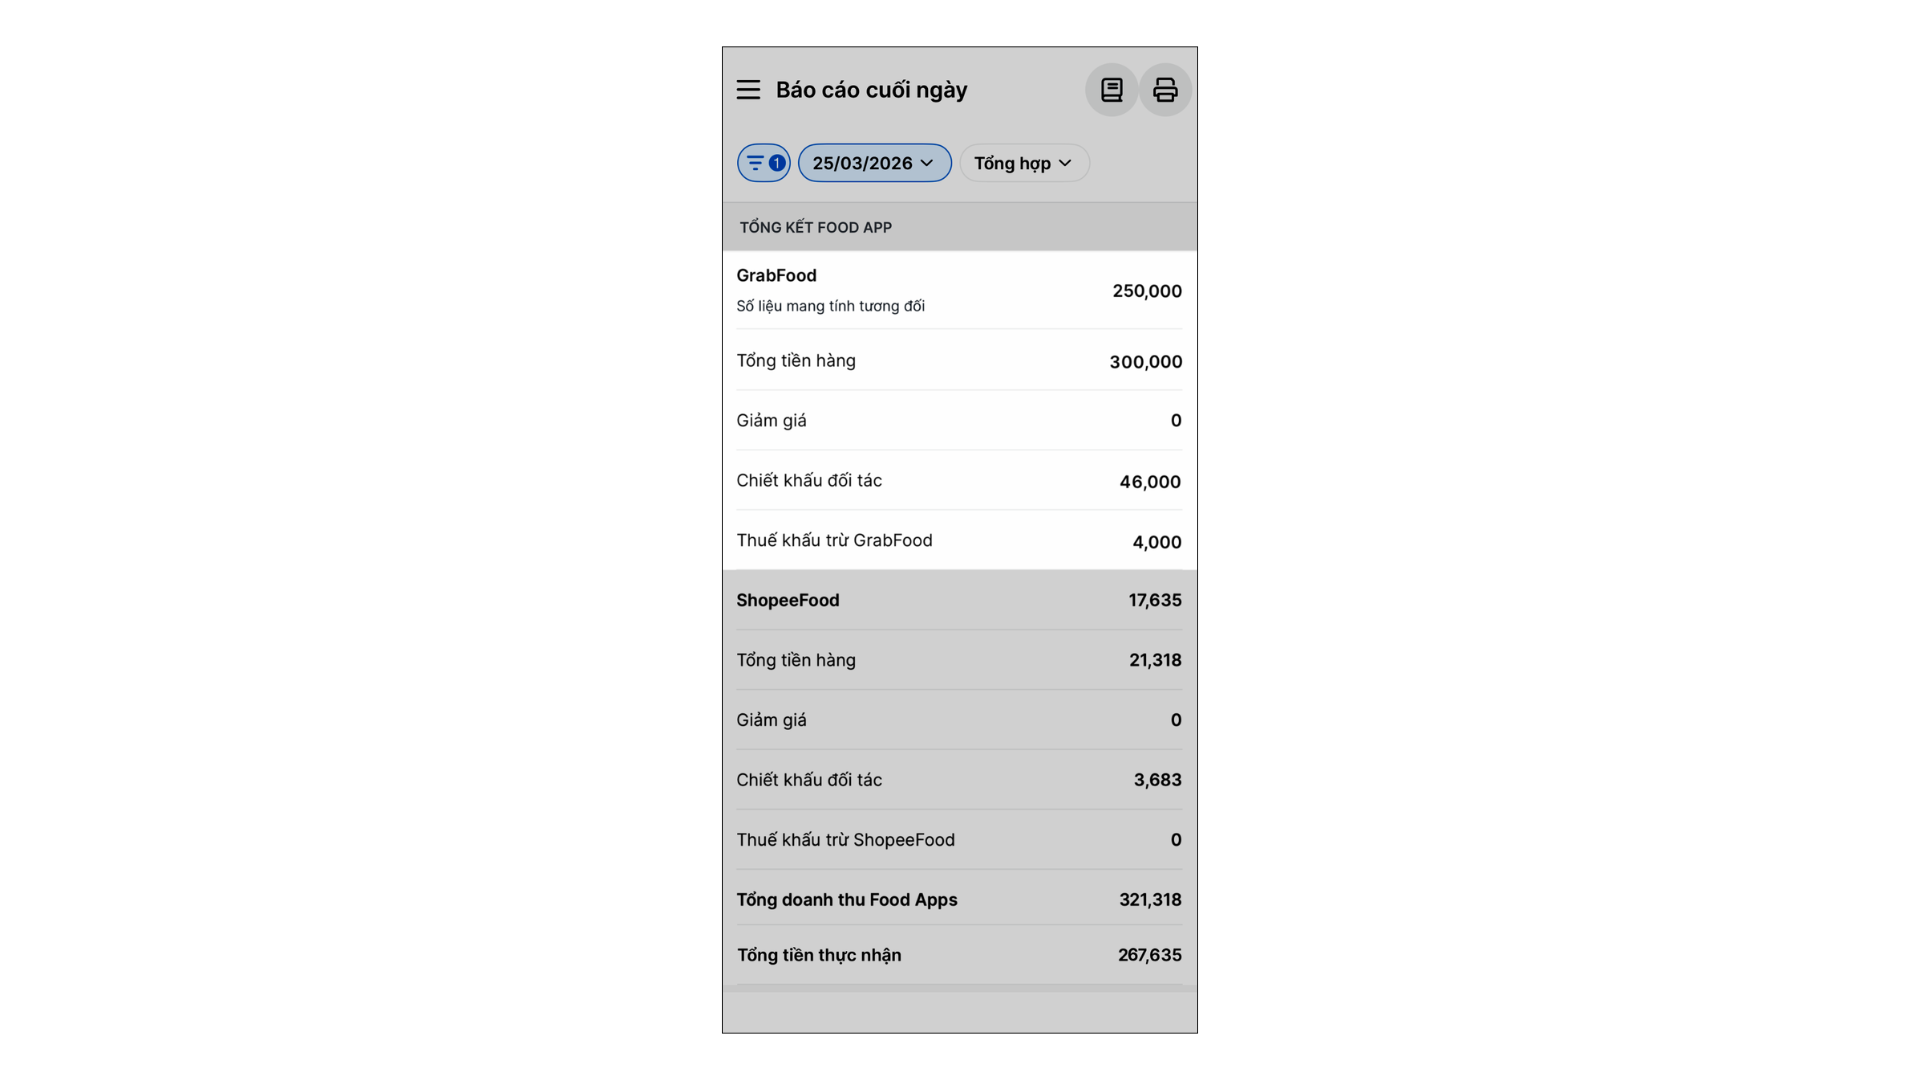Click ShopeeFood Tổng tiền hàng 21,318 row
Screen dimensions: 1920x1080
(959, 660)
